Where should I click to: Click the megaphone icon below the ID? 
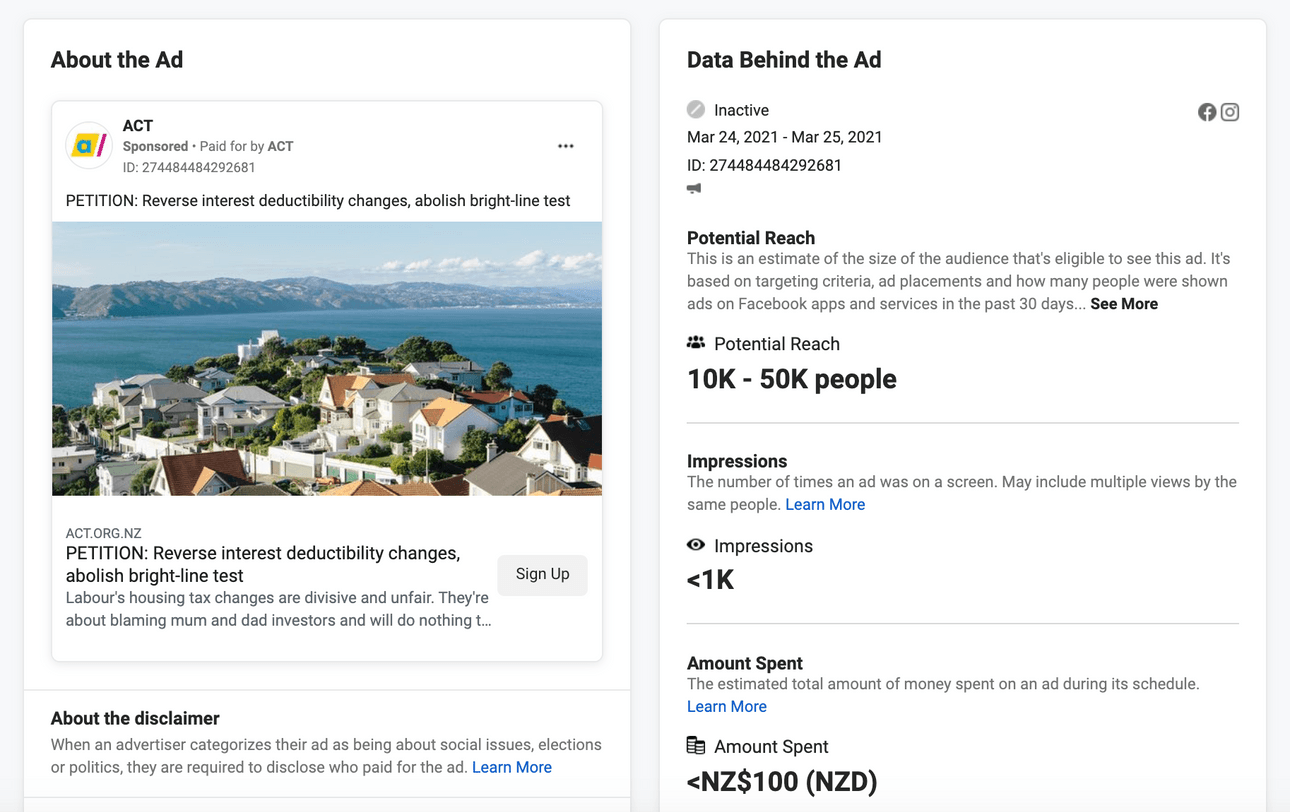pos(694,188)
